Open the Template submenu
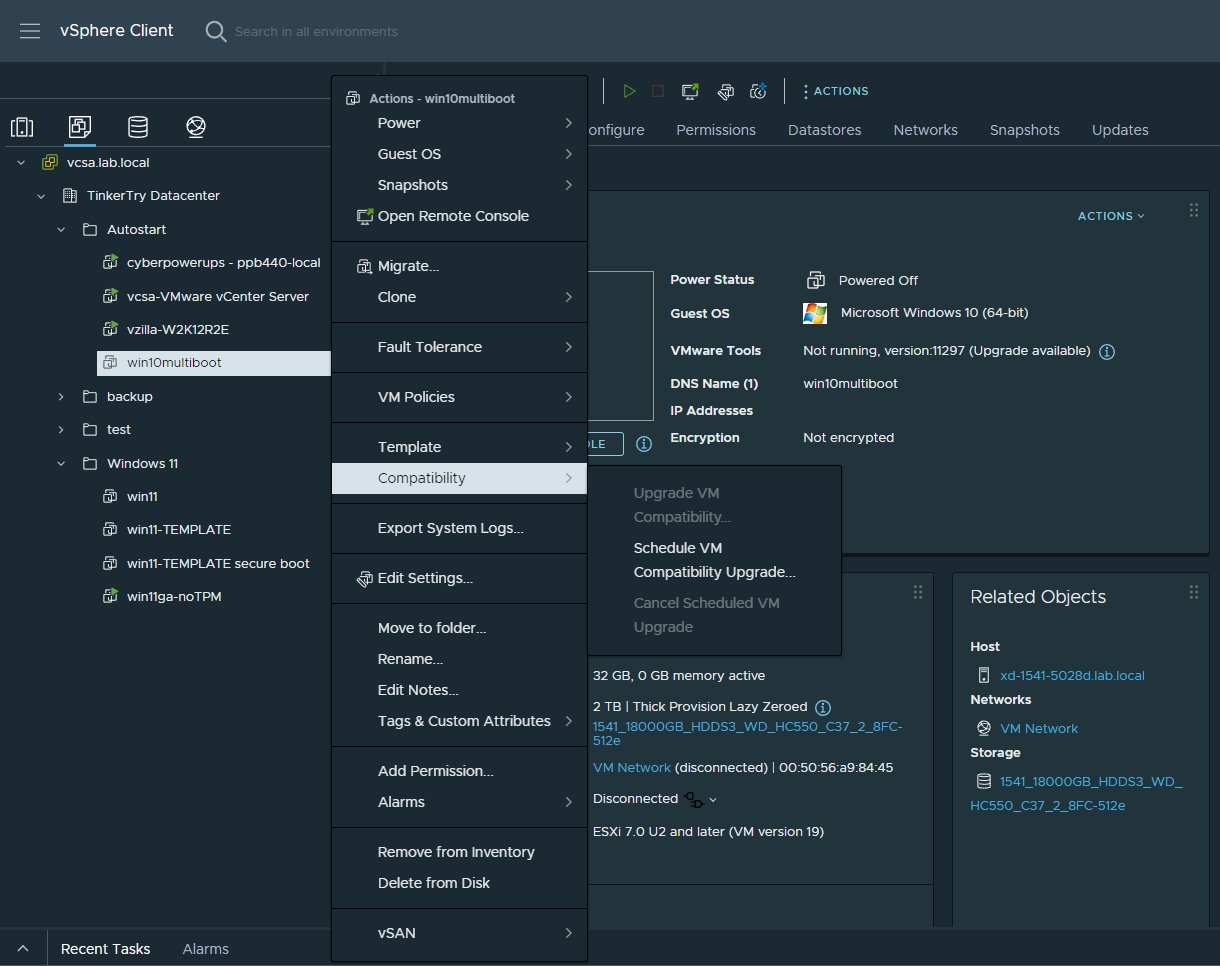Viewport: 1220px width, 966px height. click(x=459, y=447)
